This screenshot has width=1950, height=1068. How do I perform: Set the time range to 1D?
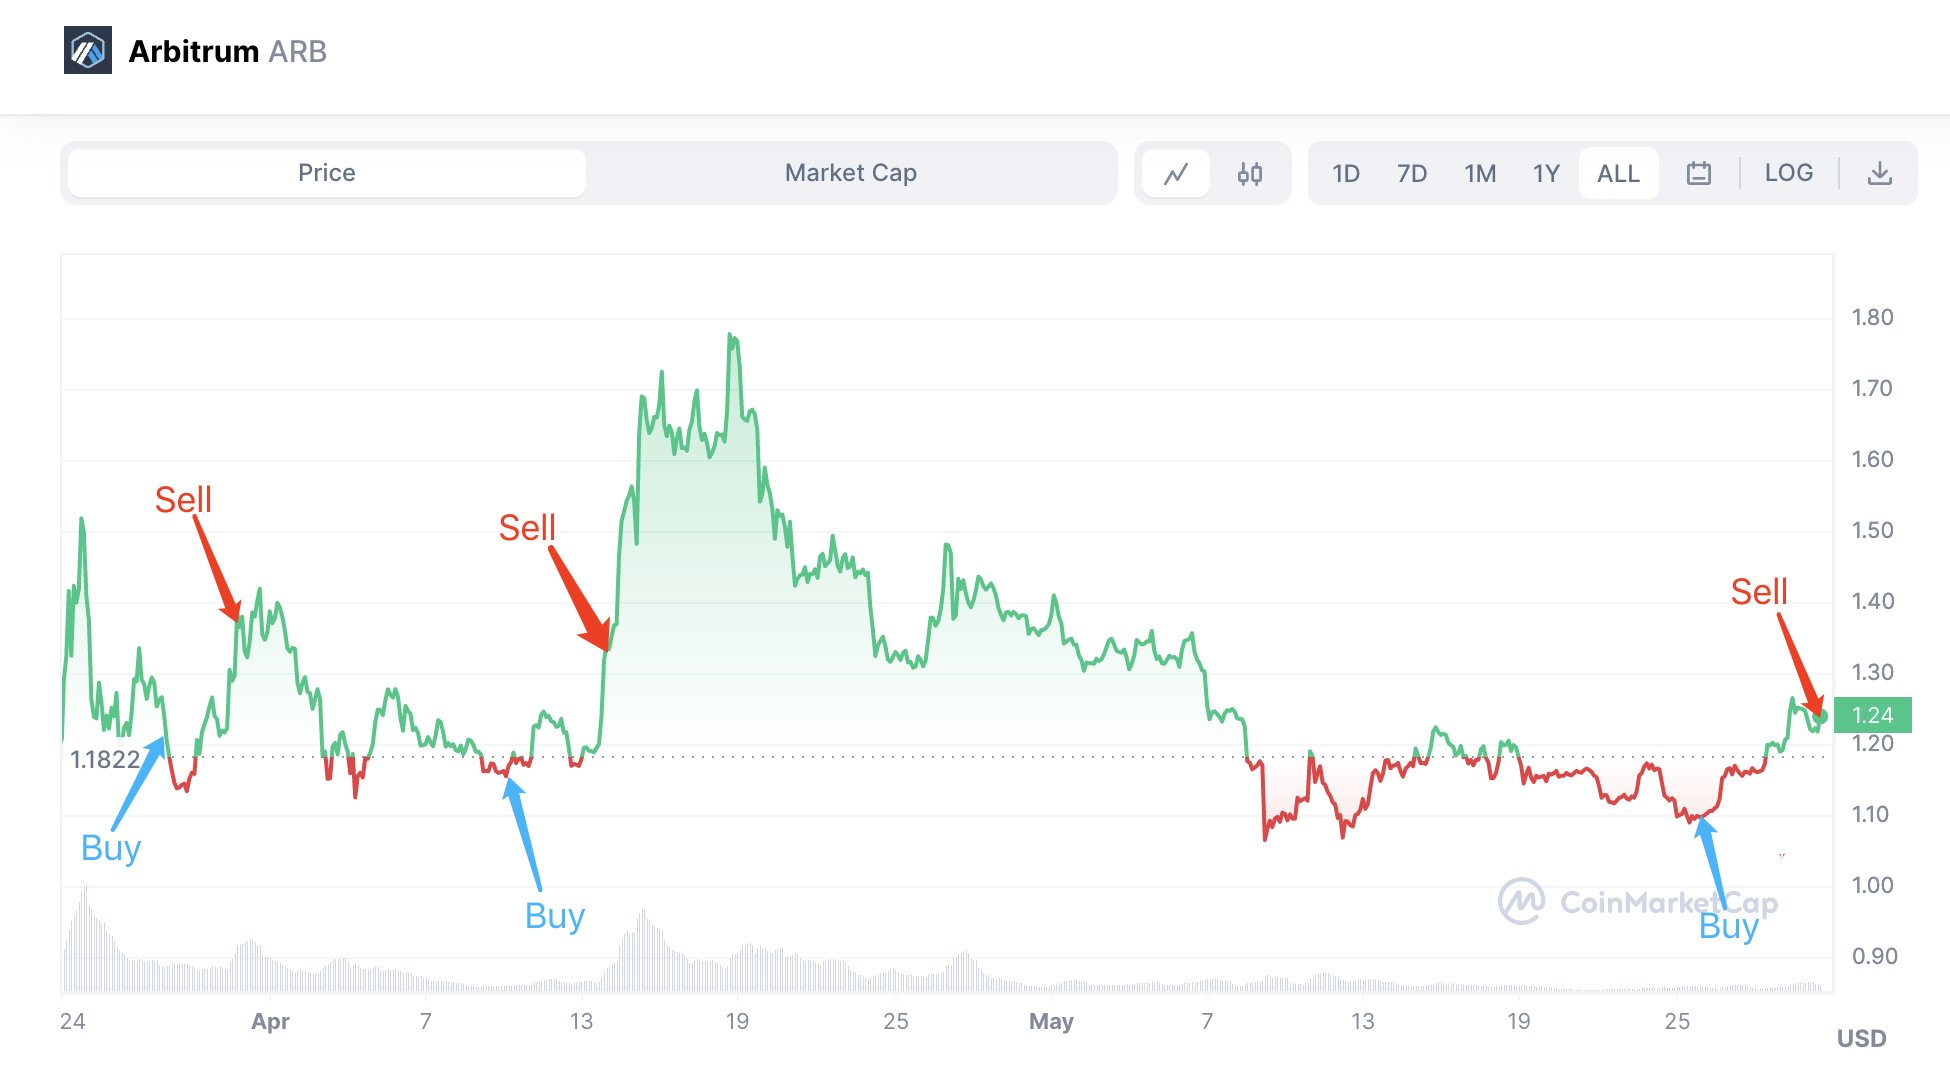tap(1345, 173)
